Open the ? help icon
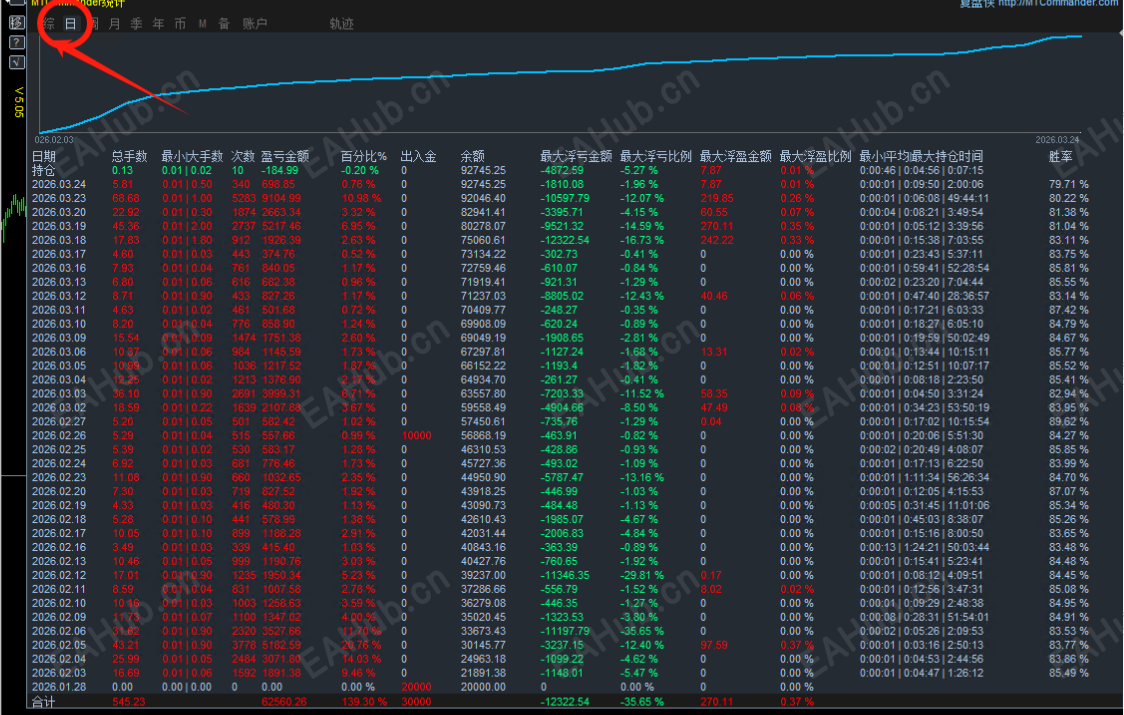The image size is (1124, 715). click(16, 42)
